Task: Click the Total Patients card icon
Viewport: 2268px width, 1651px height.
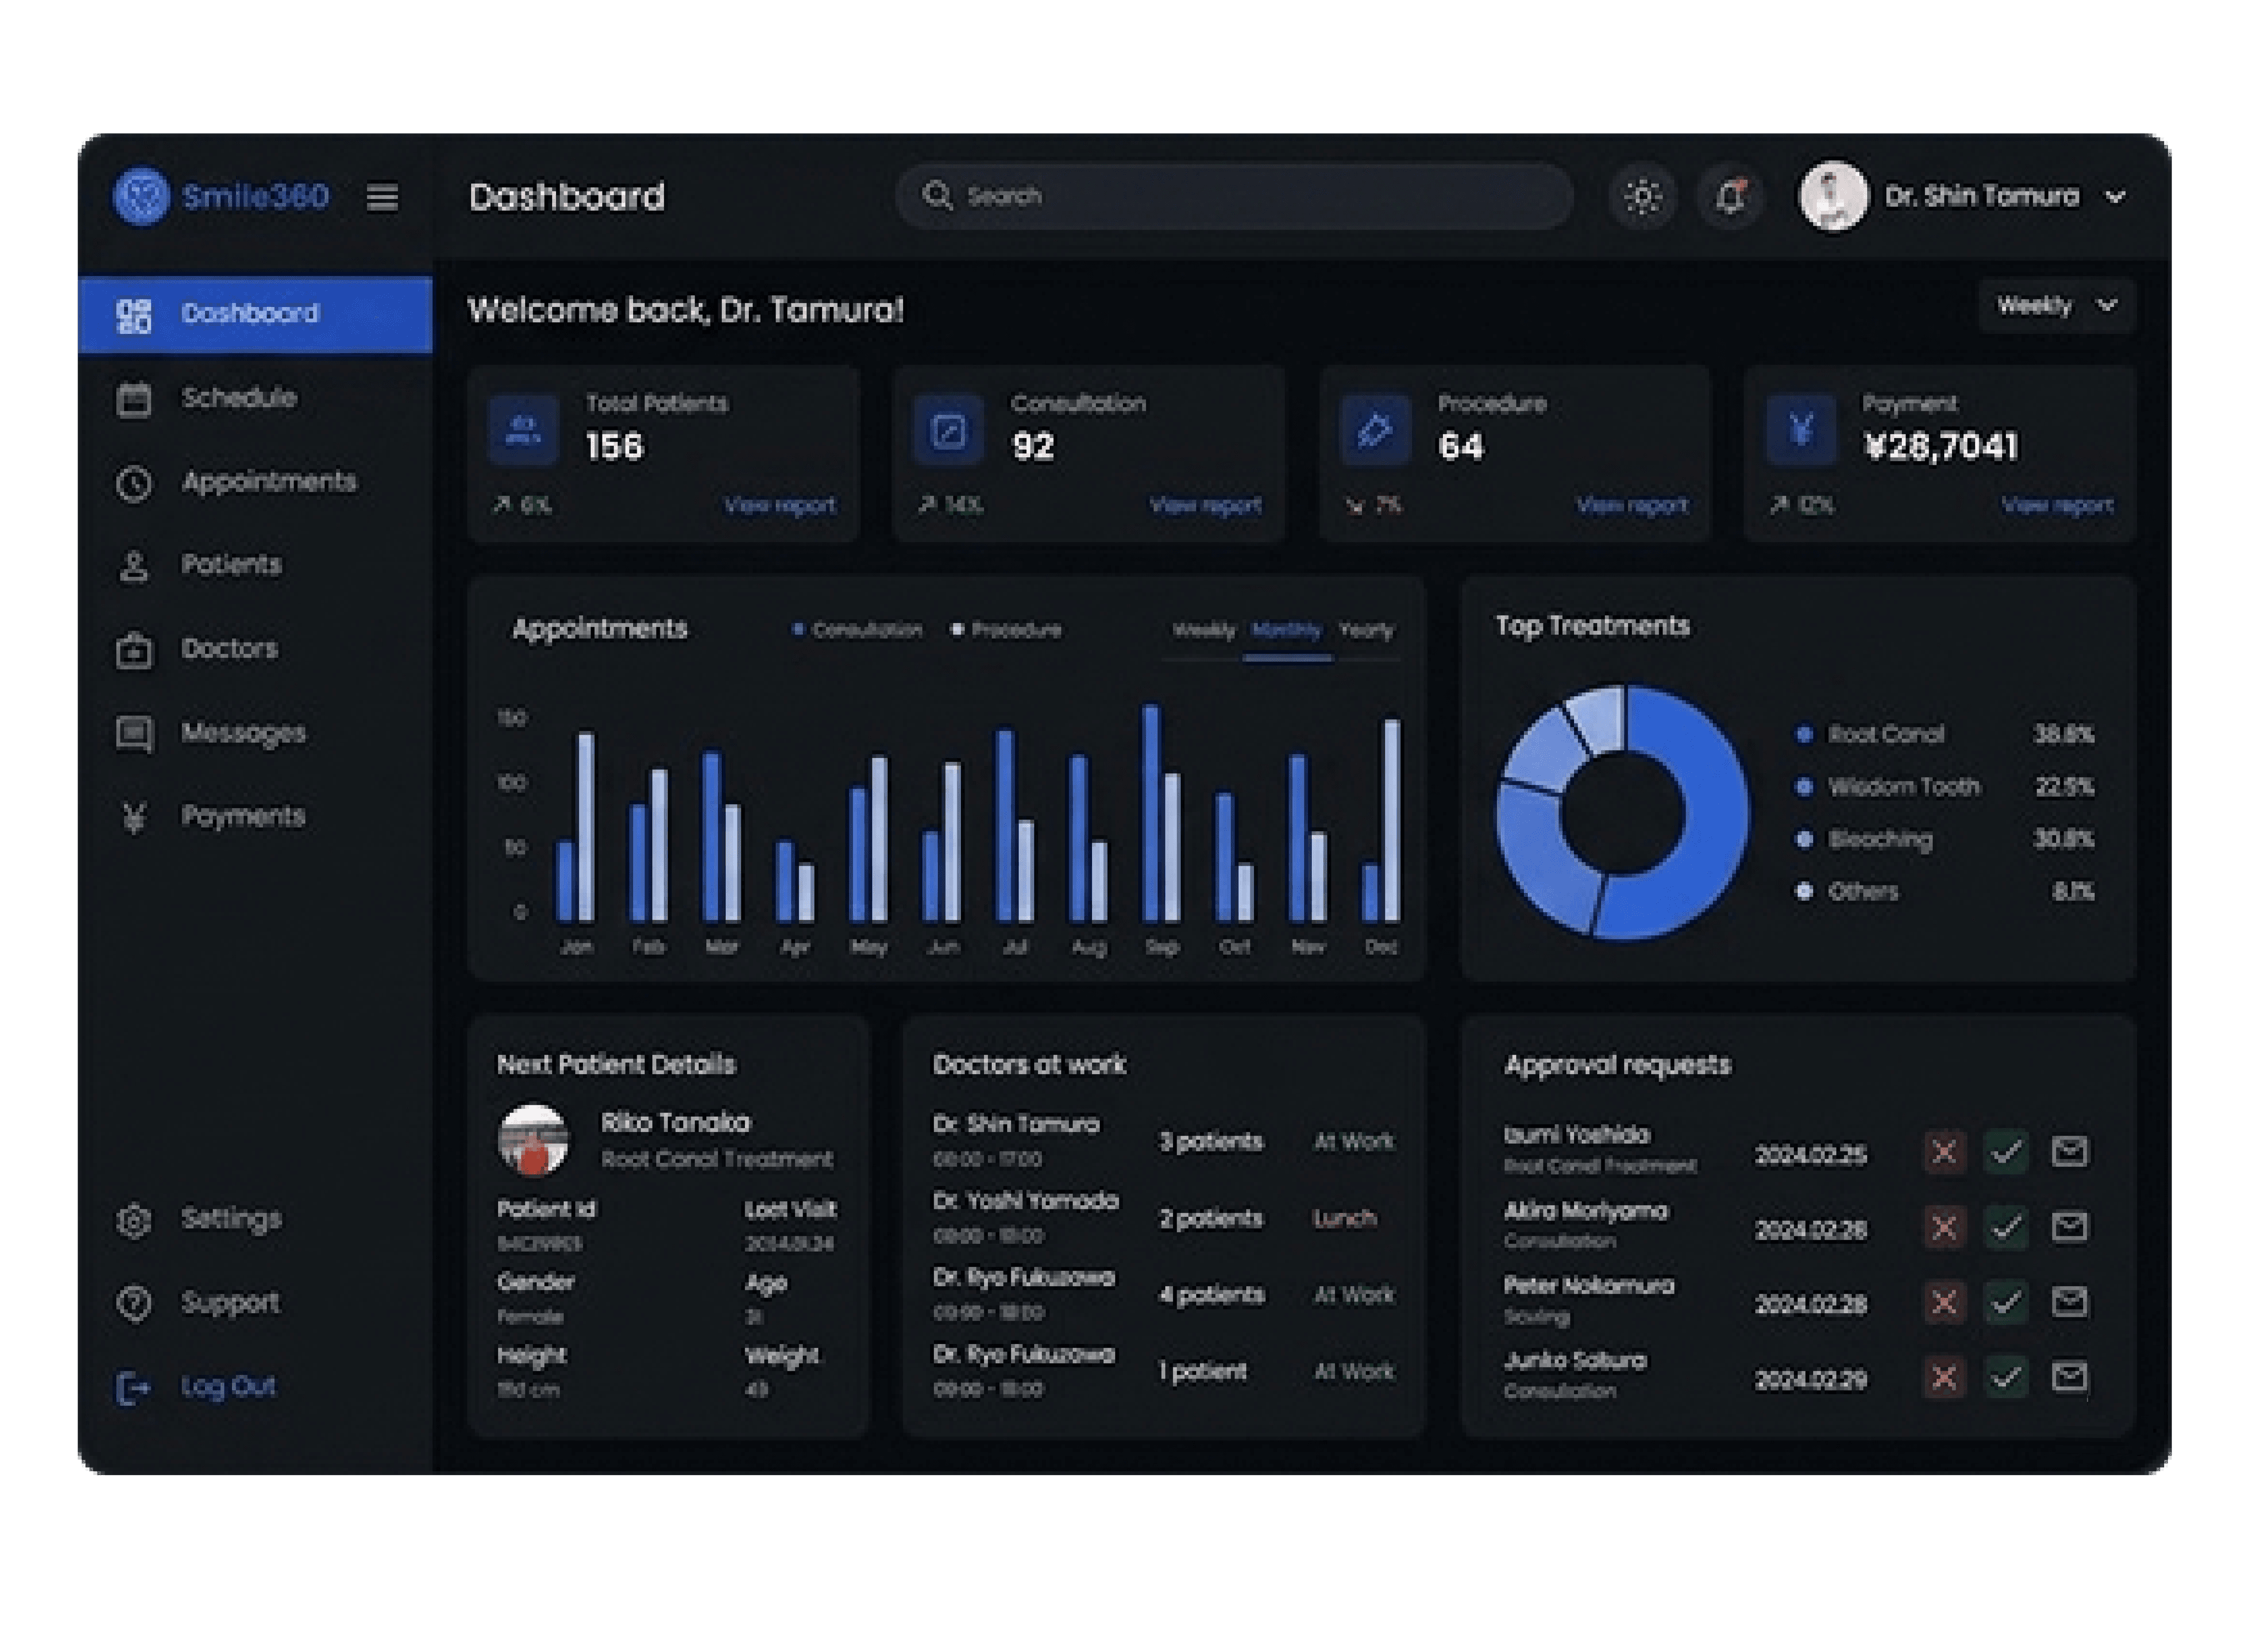Action: pos(523,431)
